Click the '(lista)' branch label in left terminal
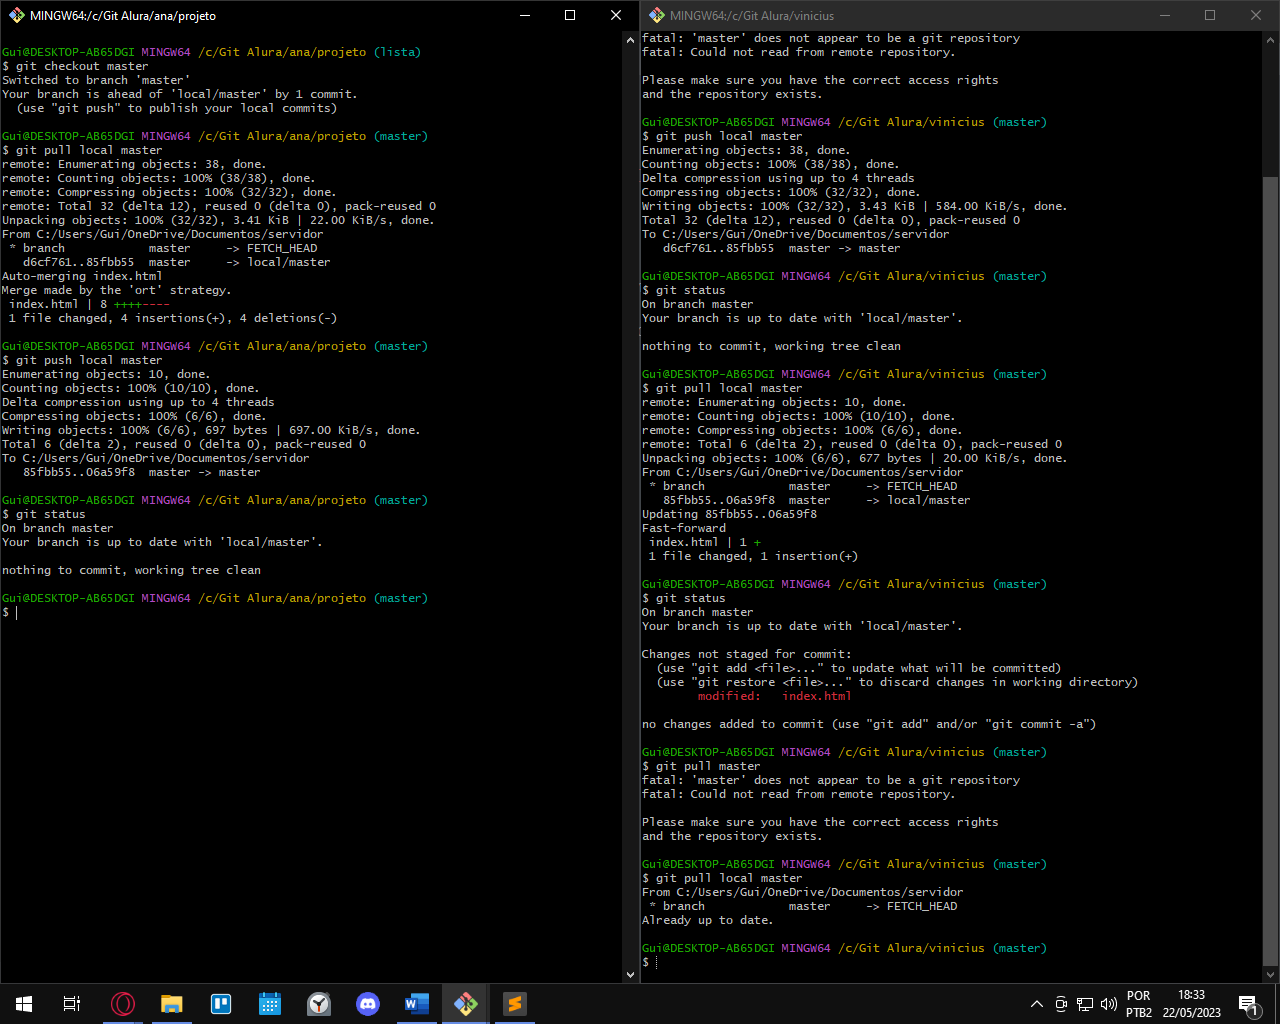Screen dimensions: 1280x1024 (397, 52)
